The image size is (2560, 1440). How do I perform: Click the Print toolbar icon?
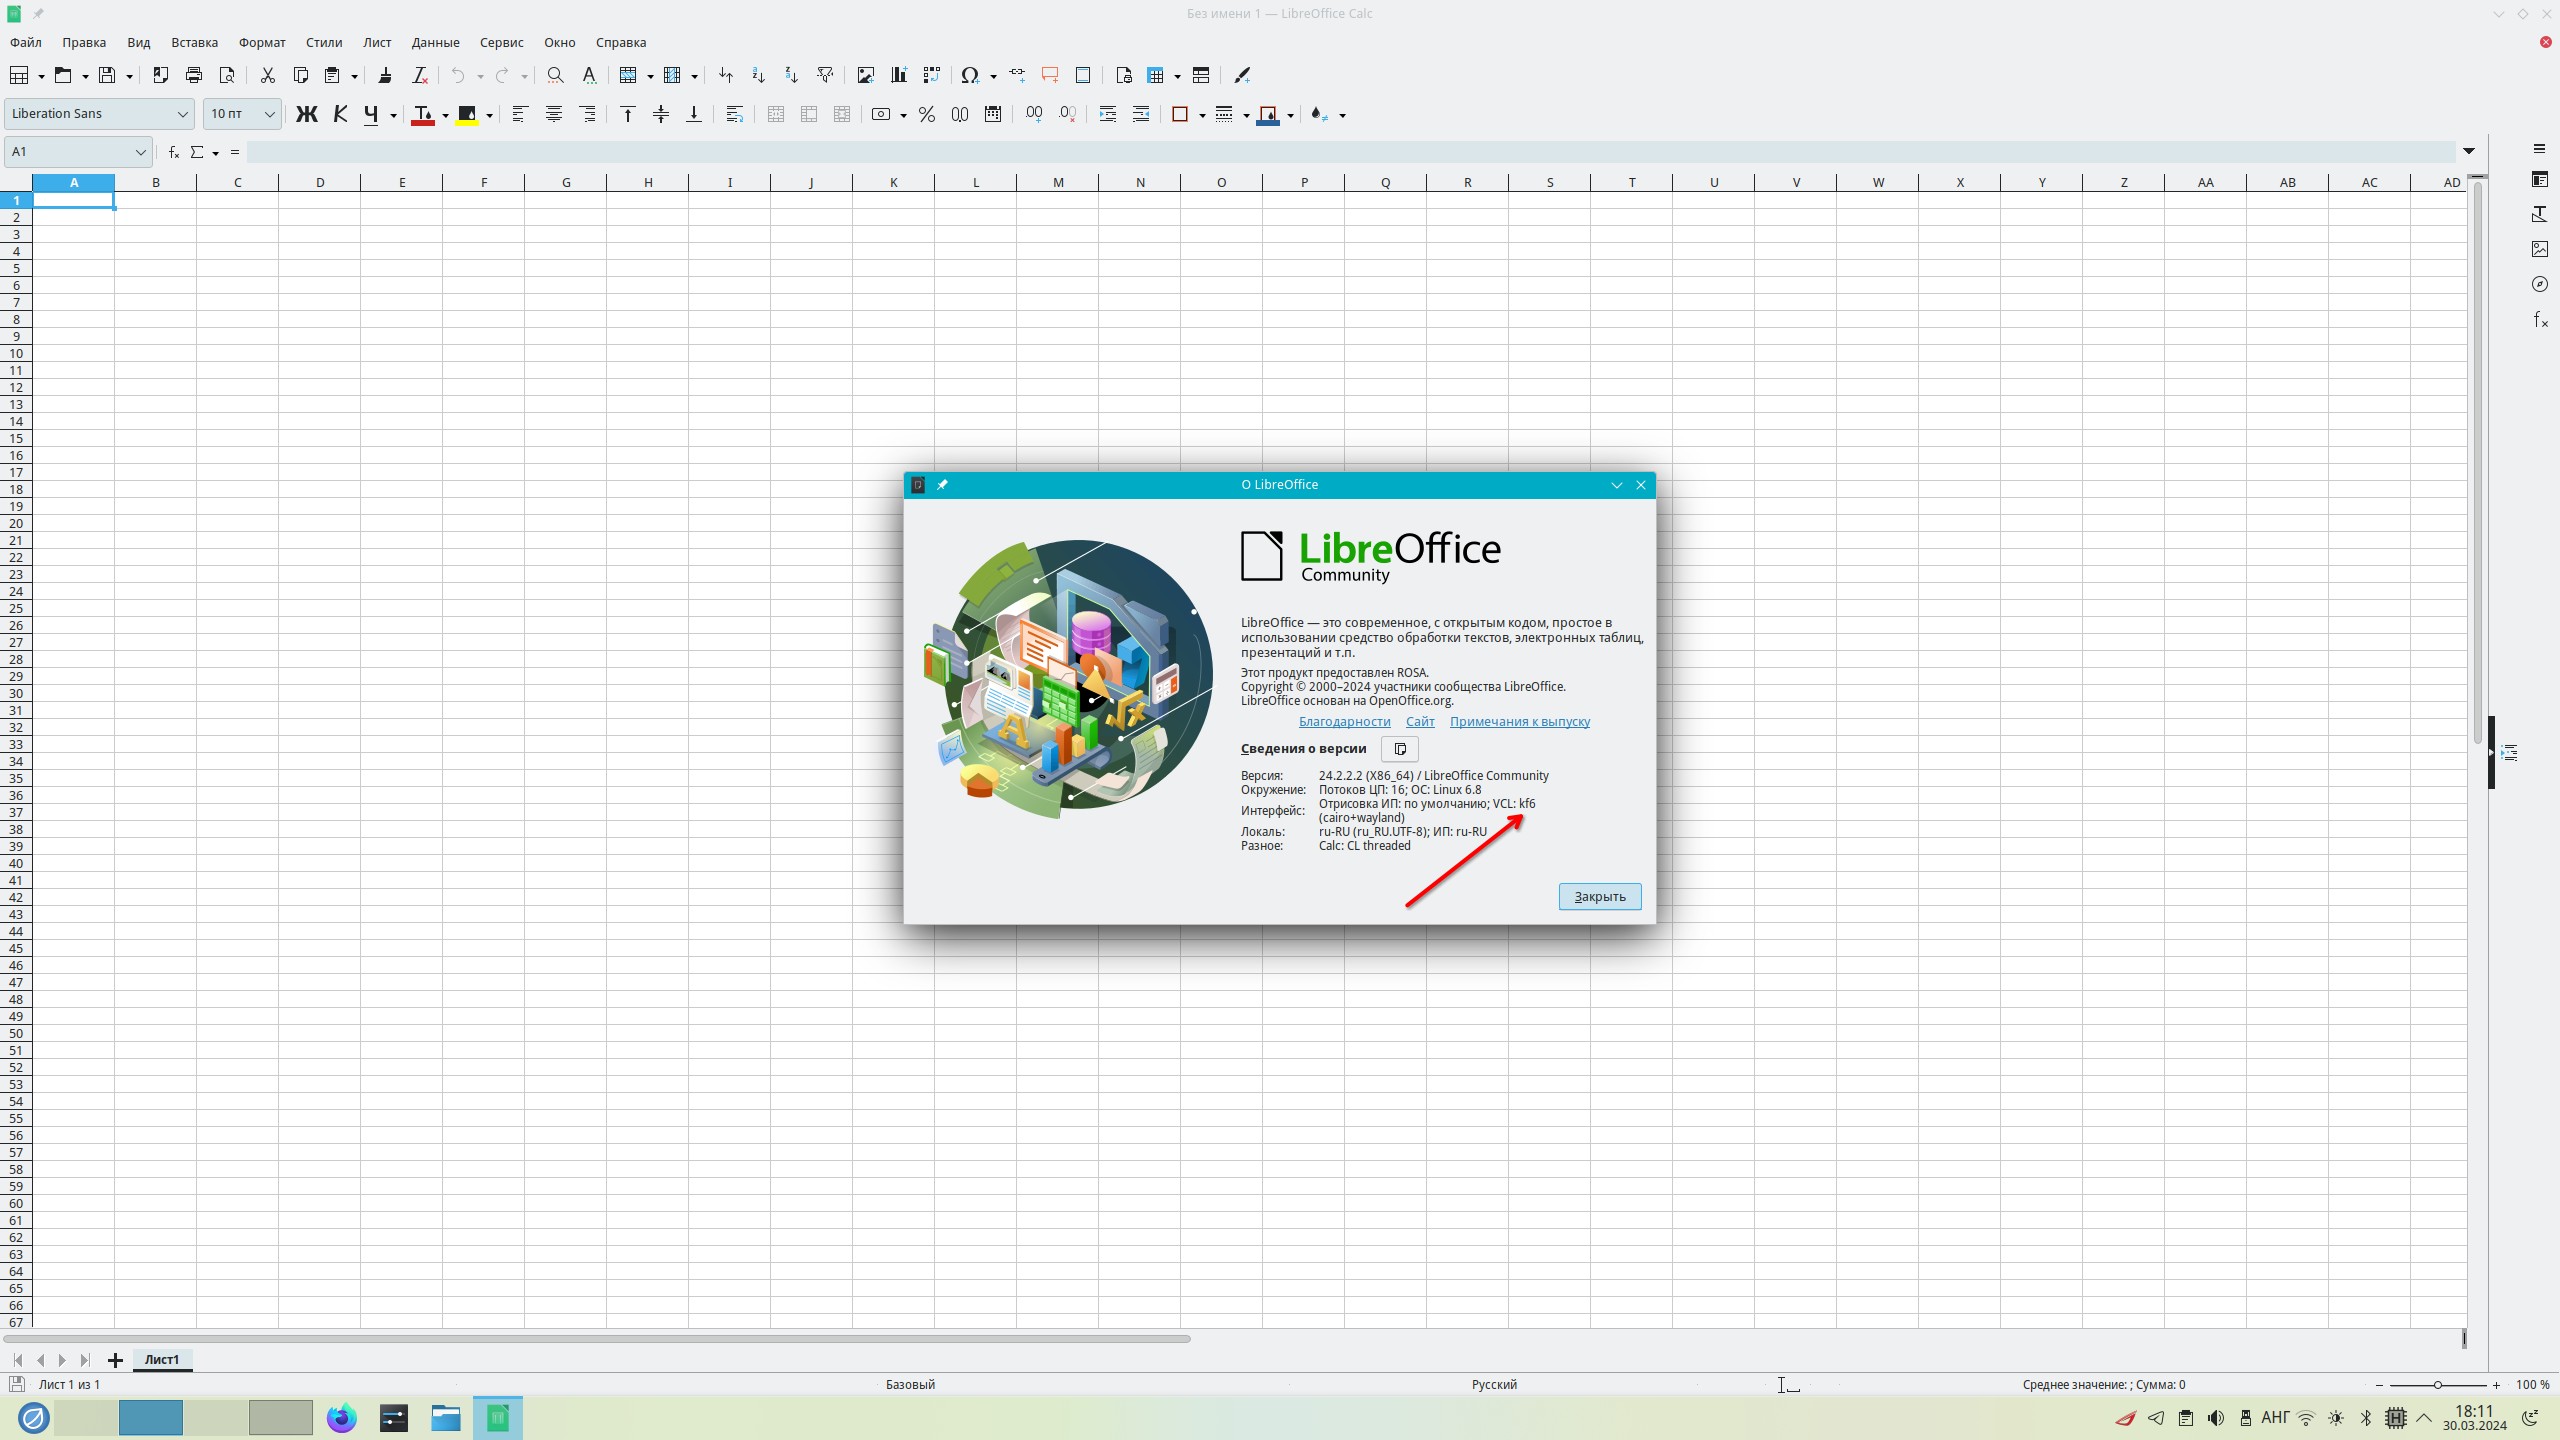194,75
